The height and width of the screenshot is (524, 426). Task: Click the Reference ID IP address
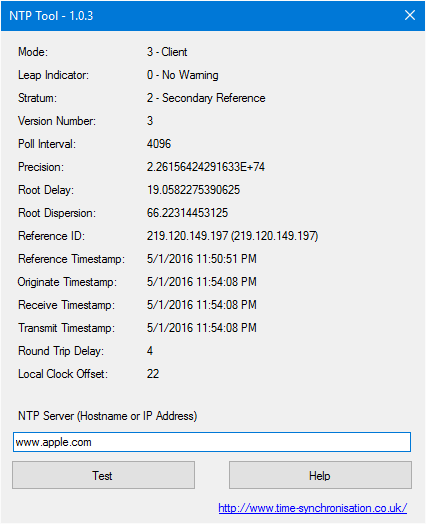click(x=232, y=236)
